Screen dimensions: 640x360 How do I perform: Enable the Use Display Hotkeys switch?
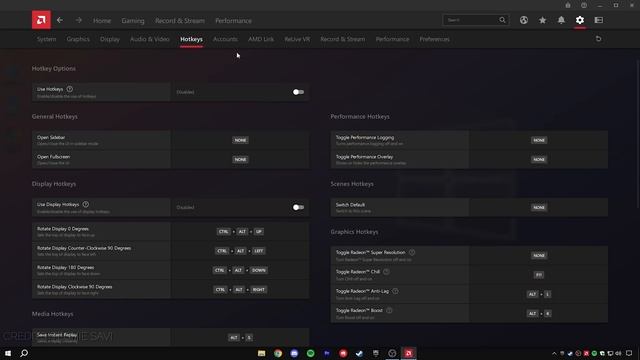(x=298, y=207)
